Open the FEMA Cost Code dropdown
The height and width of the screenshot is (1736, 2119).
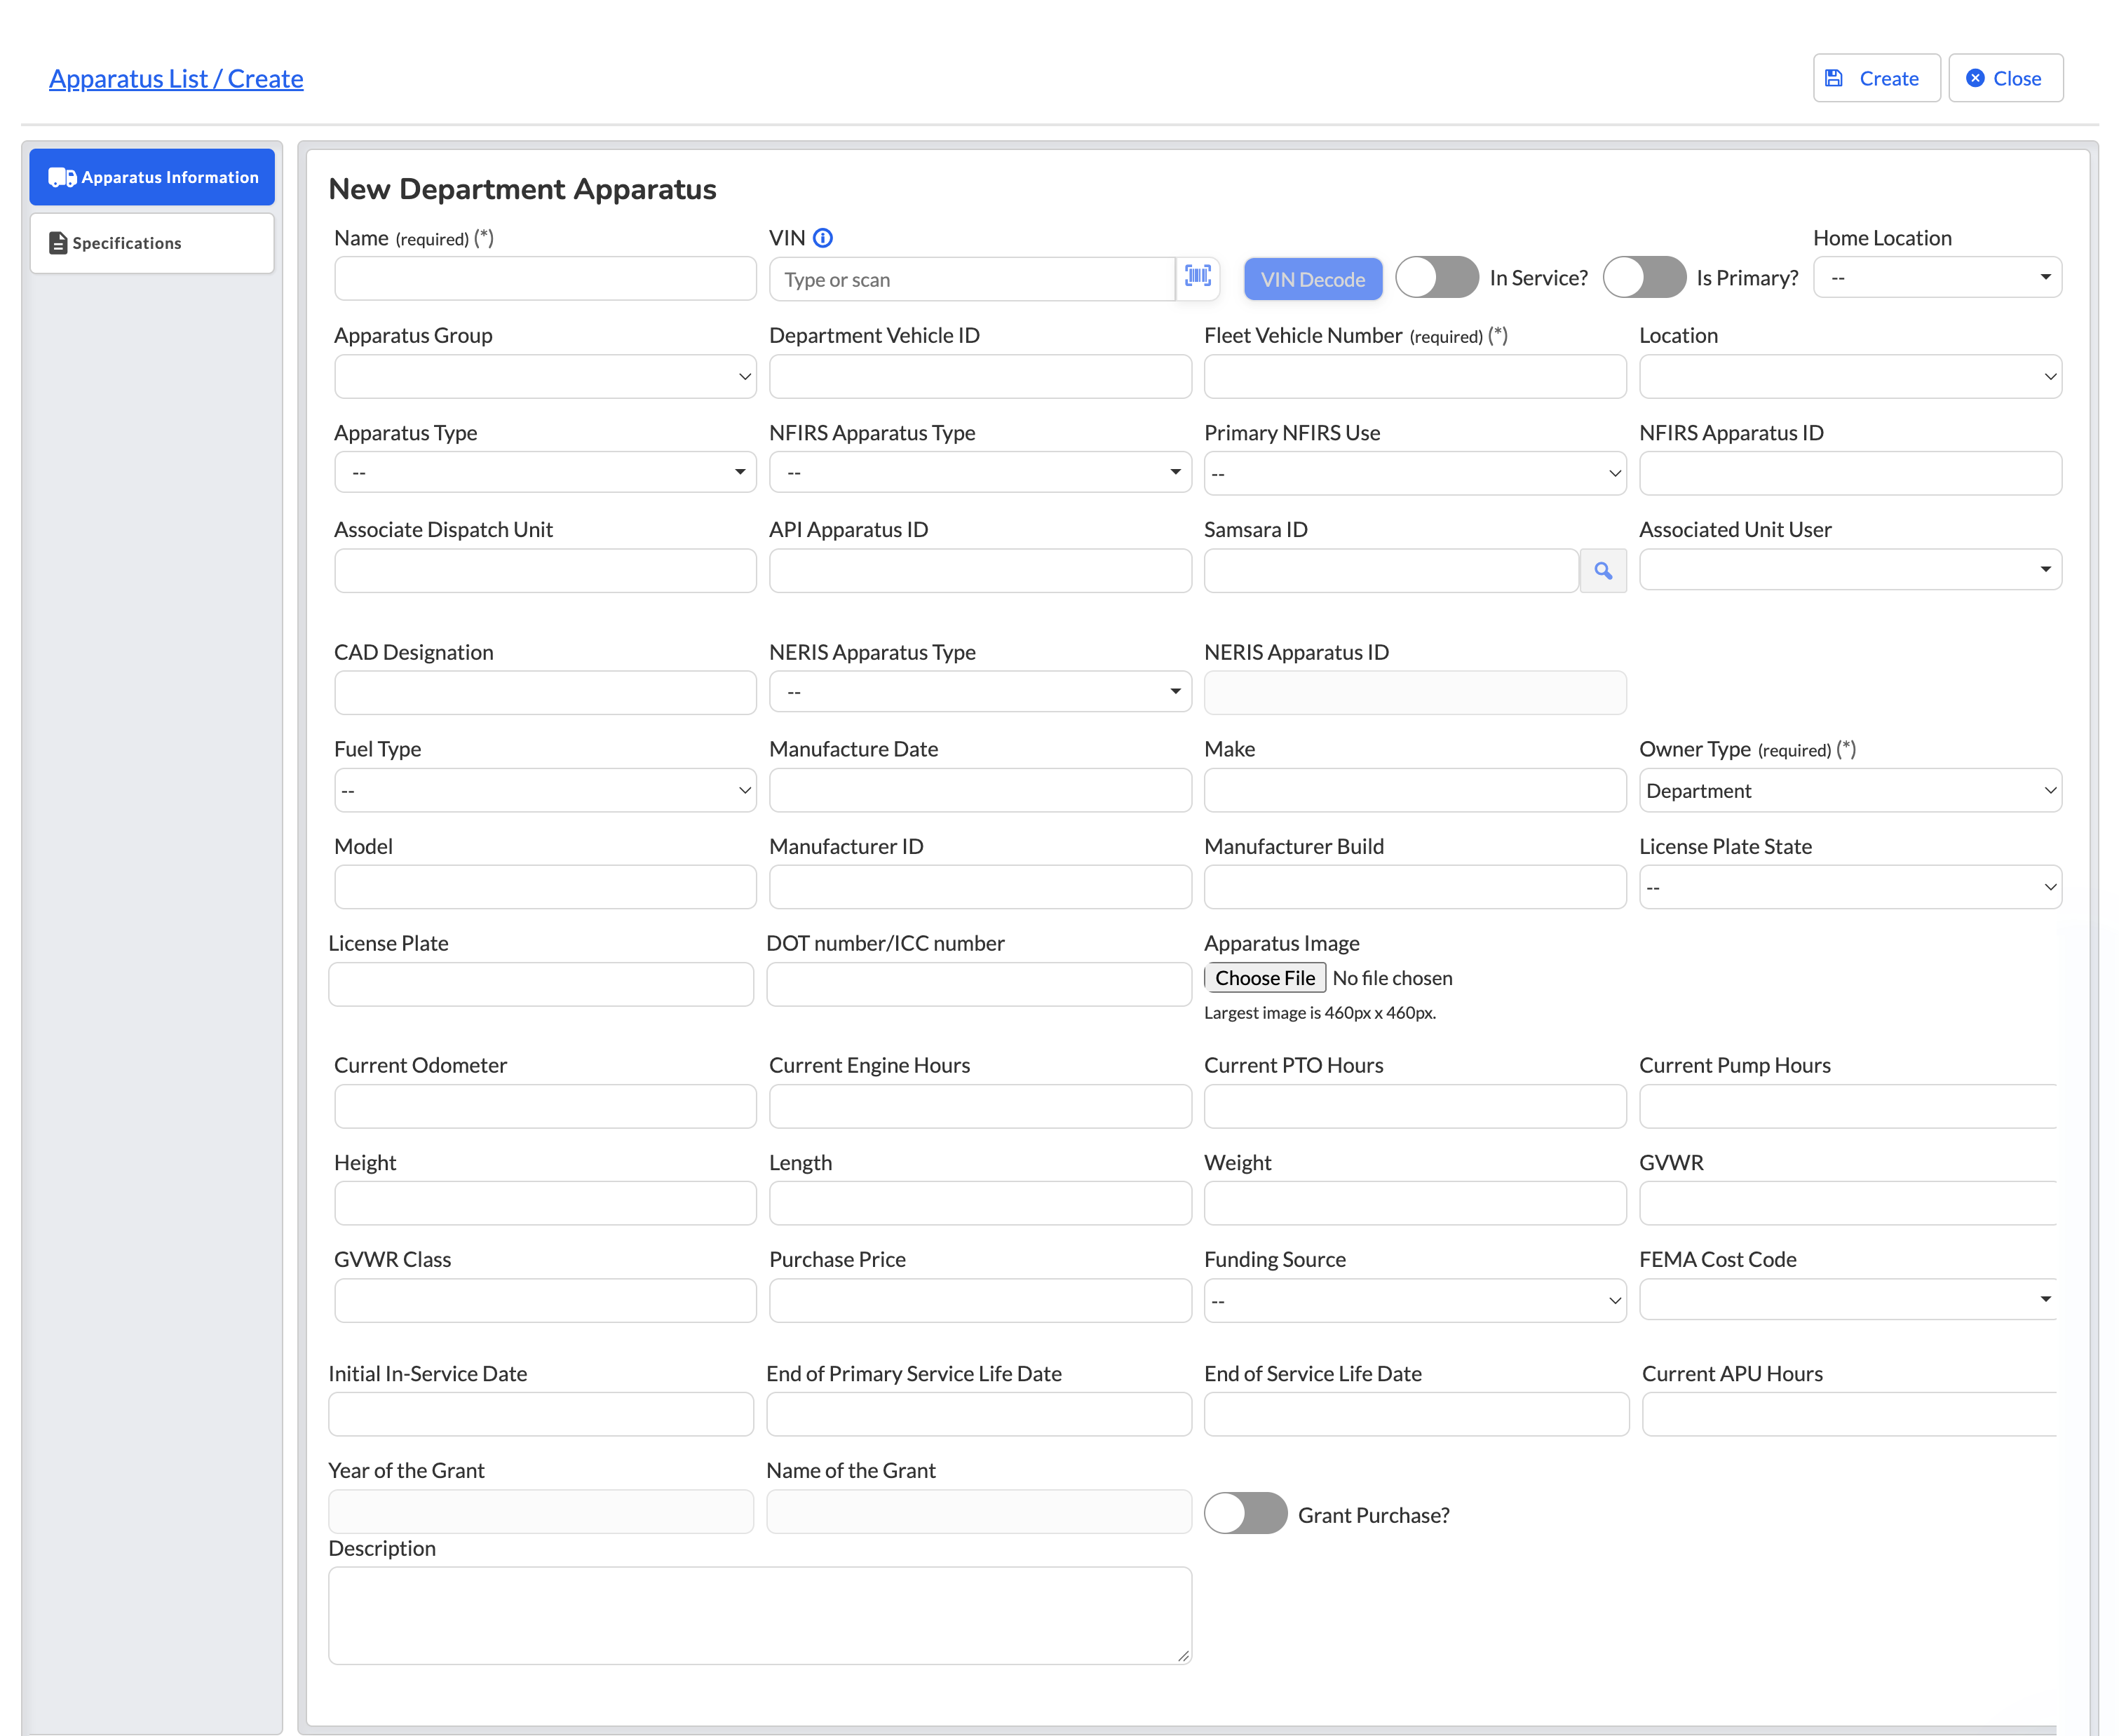click(x=1847, y=1299)
